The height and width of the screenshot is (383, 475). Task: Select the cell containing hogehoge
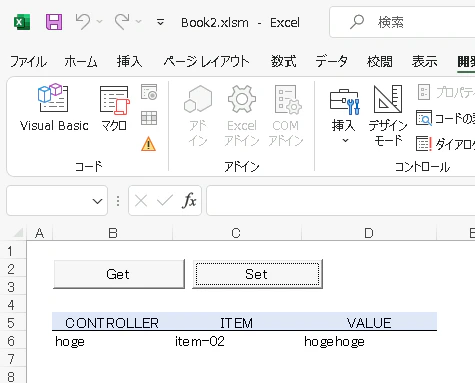(x=369, y=340)
